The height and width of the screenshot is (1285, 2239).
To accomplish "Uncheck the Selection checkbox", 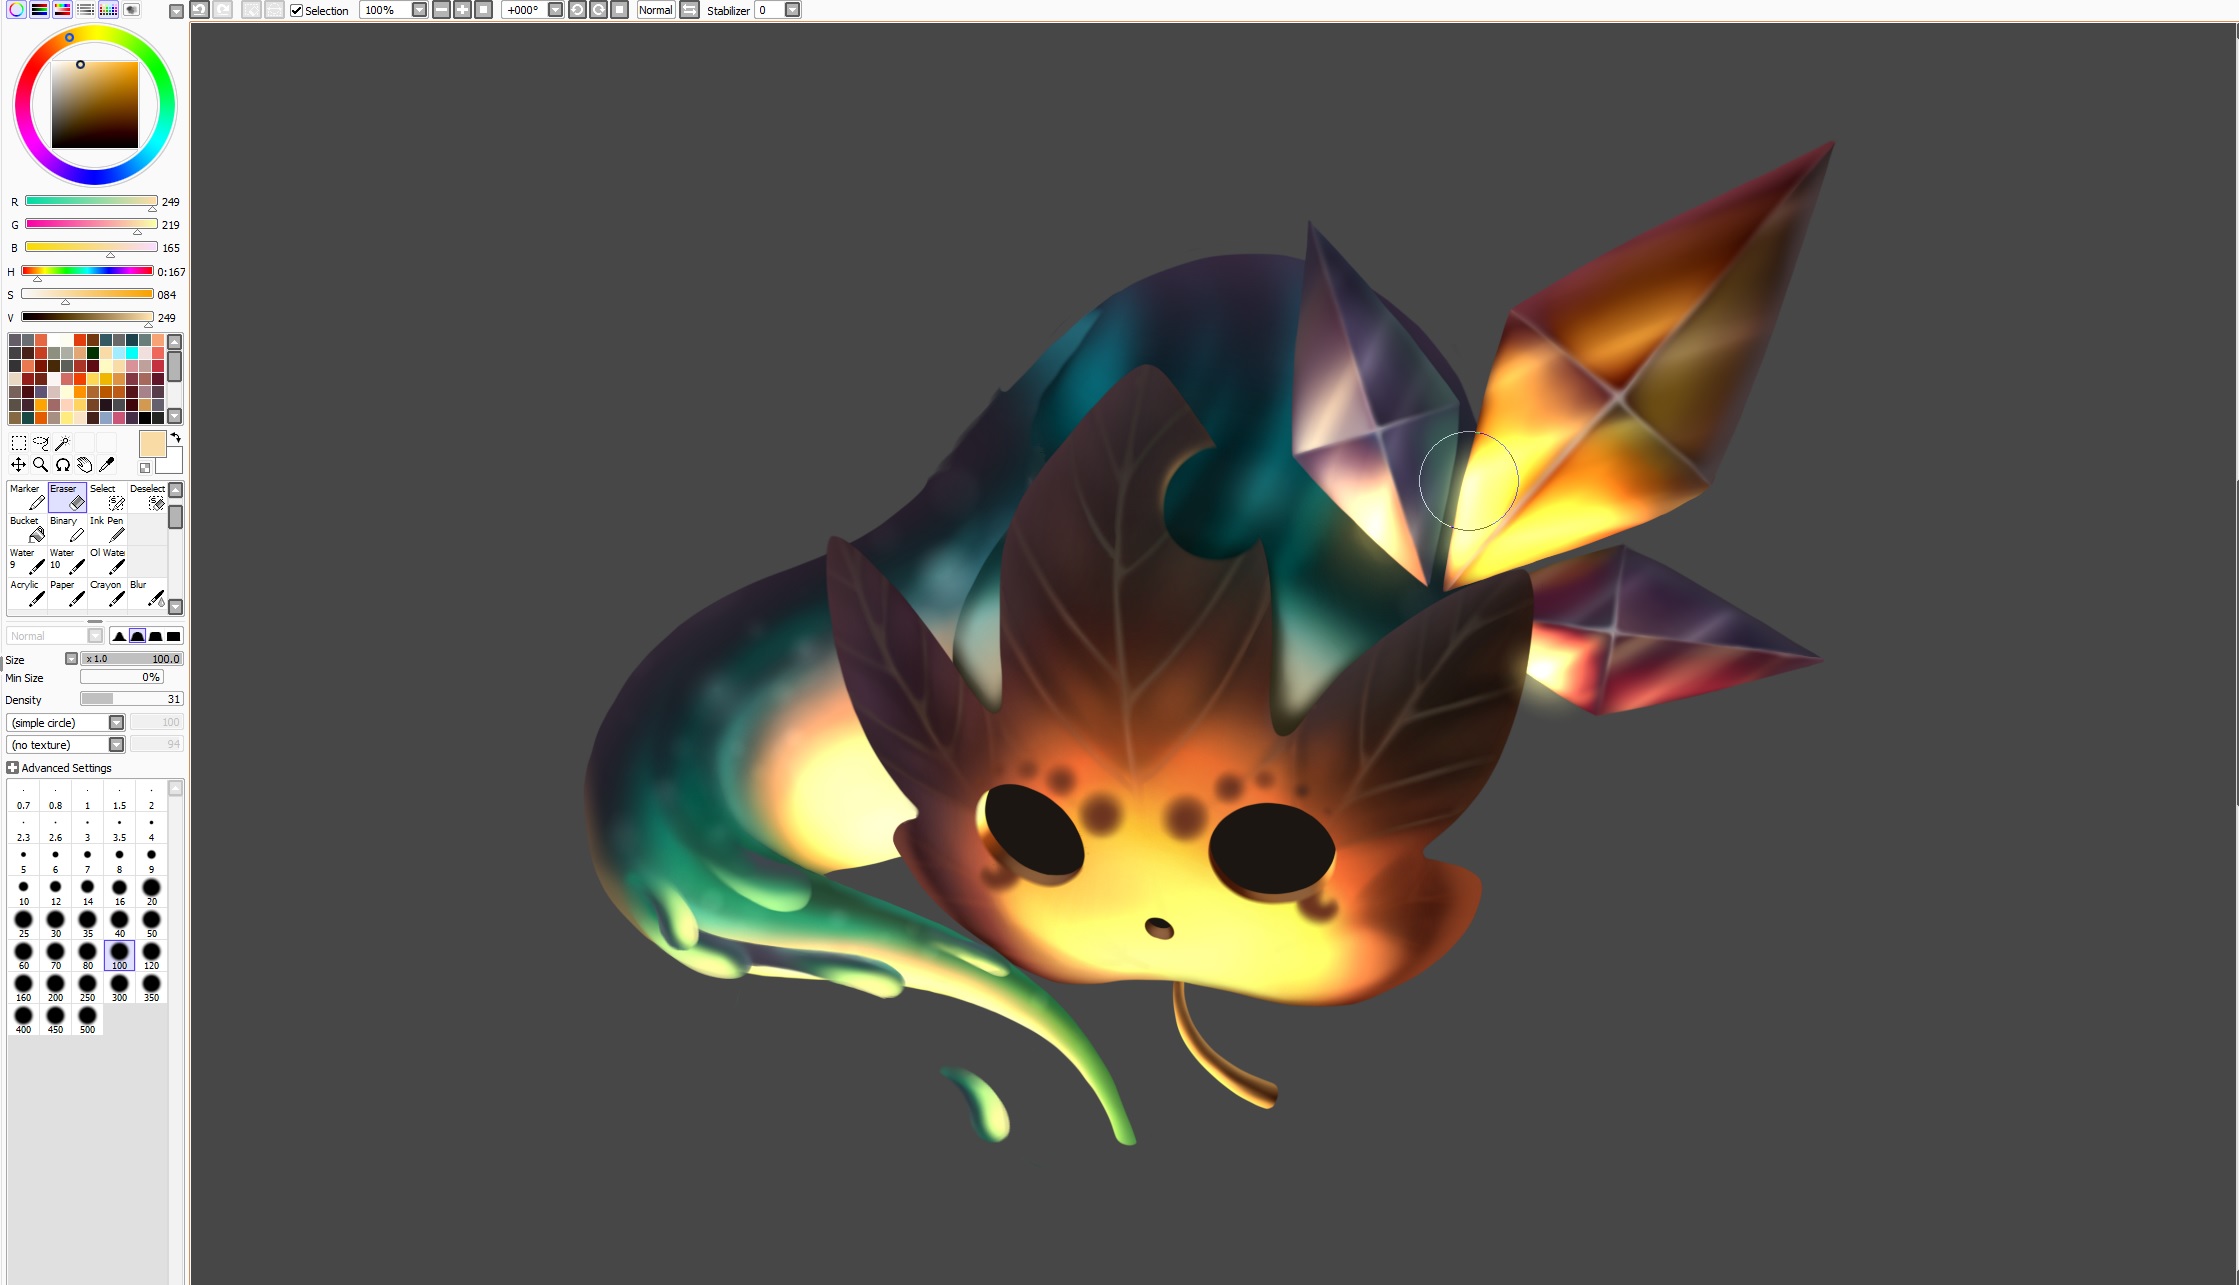I will click(x=296, y=11).
